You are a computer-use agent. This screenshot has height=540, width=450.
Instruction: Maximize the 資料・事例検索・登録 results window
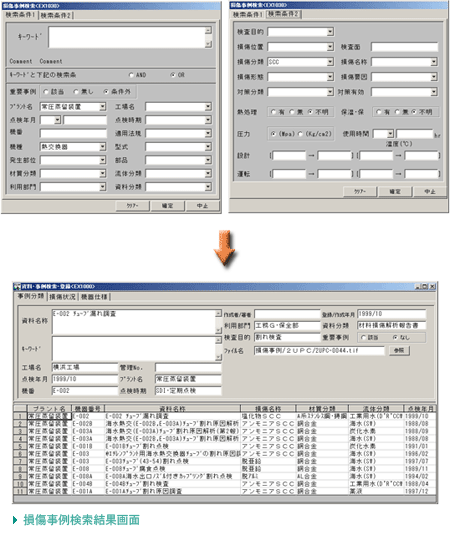[425, 286]
